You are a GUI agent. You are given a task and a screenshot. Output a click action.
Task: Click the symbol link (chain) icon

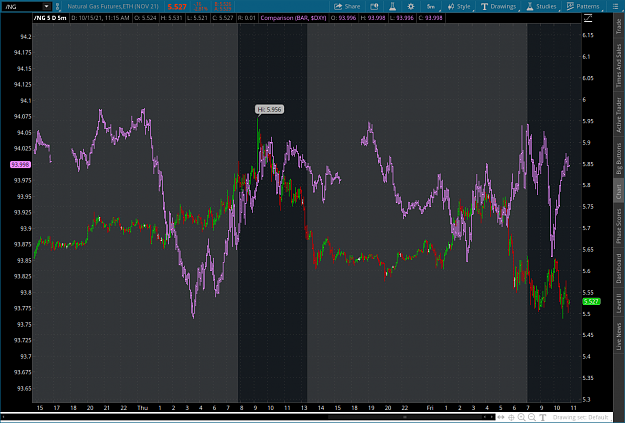pos(57,6)
